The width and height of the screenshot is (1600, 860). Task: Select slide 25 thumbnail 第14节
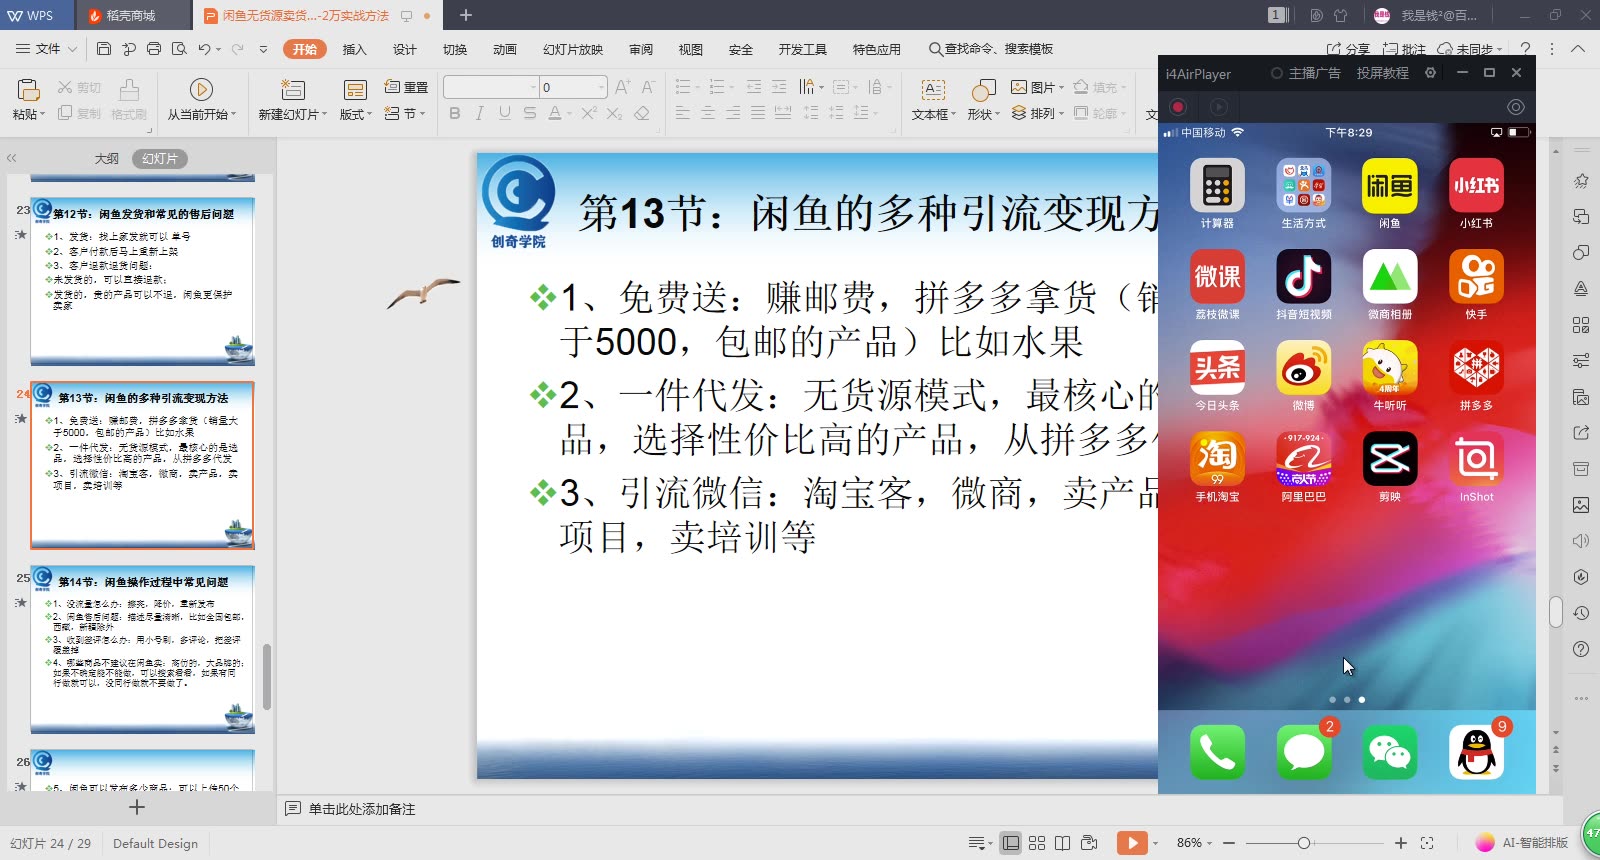click(x=142, y=649)
